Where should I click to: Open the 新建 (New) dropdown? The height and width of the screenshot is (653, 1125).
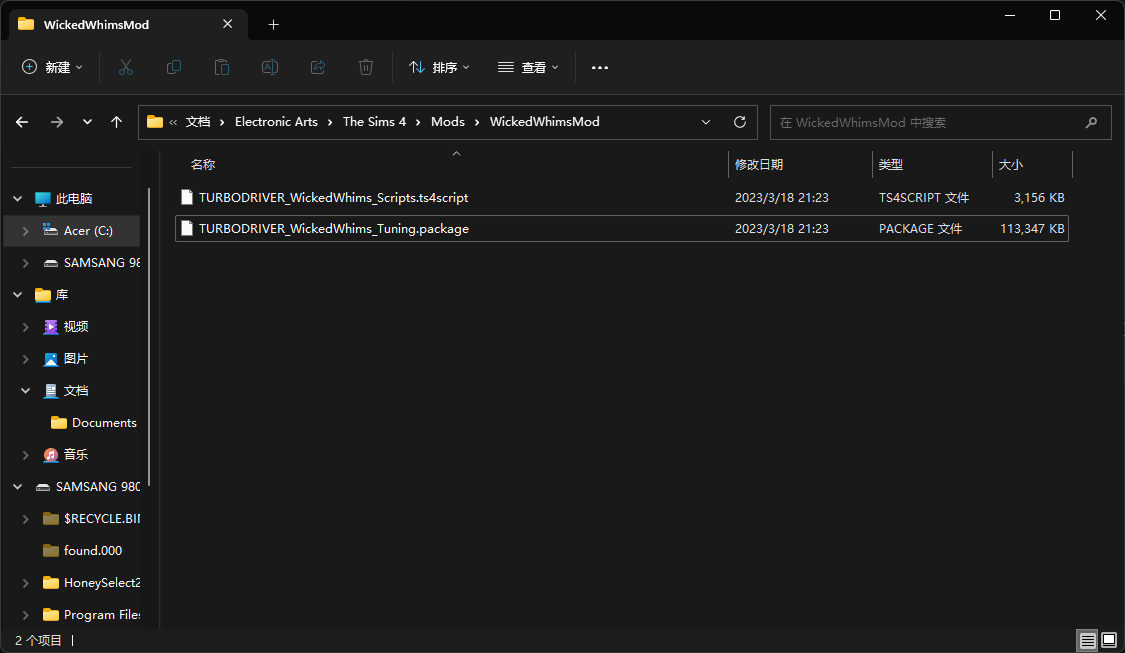[52, 67]
